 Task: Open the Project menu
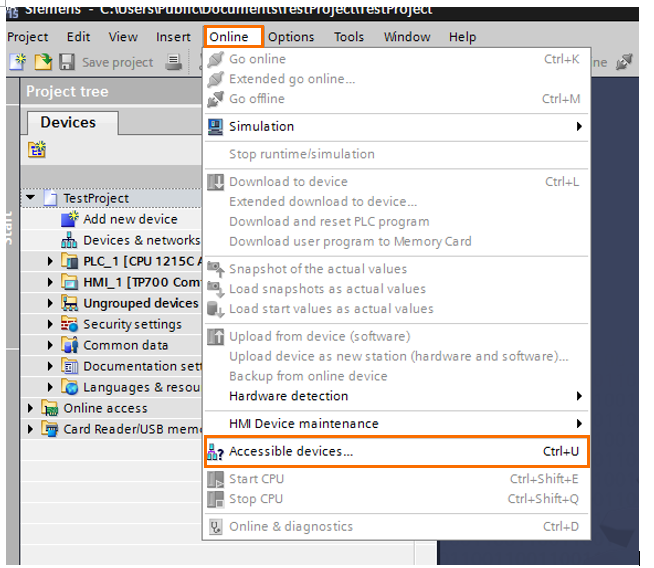click(28, 37)
